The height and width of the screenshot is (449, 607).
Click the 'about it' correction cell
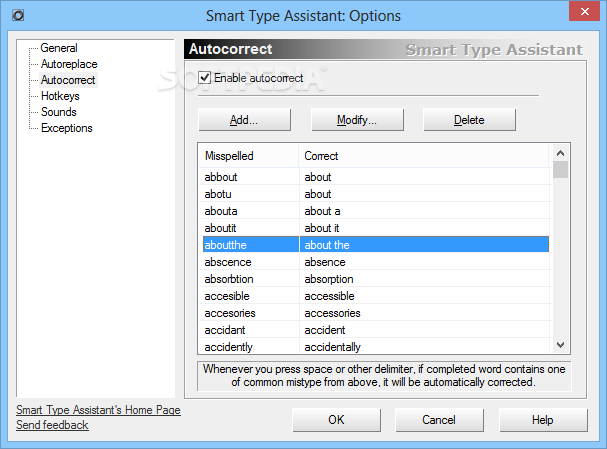pos(424,228)
